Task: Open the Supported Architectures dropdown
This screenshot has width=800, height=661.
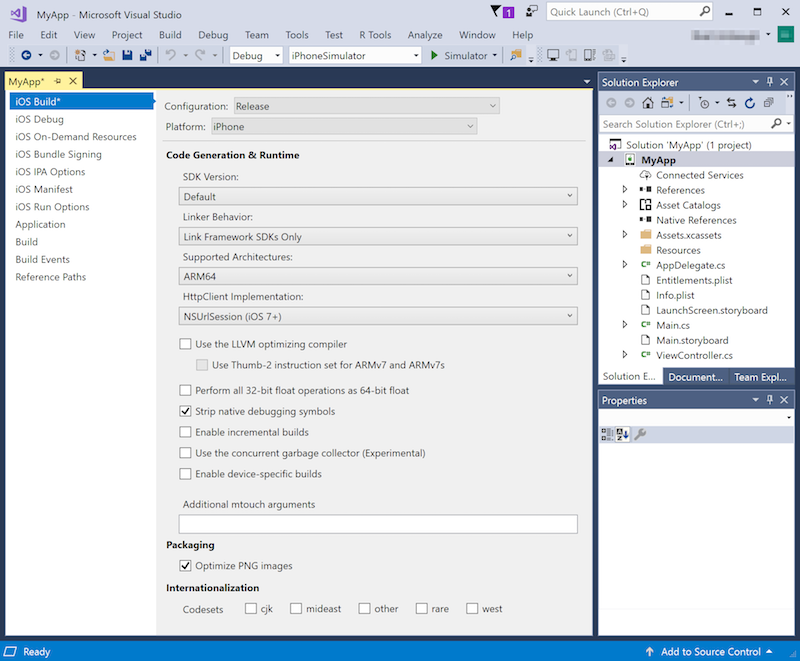Action: [x=378, y=276]
